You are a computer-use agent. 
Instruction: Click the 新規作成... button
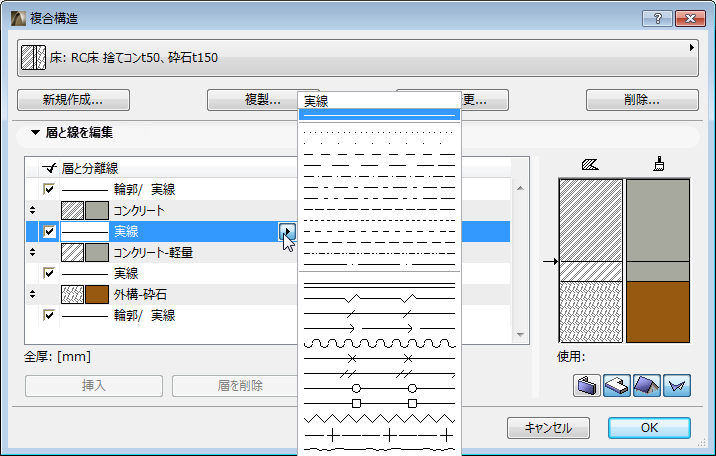(74, 100)
